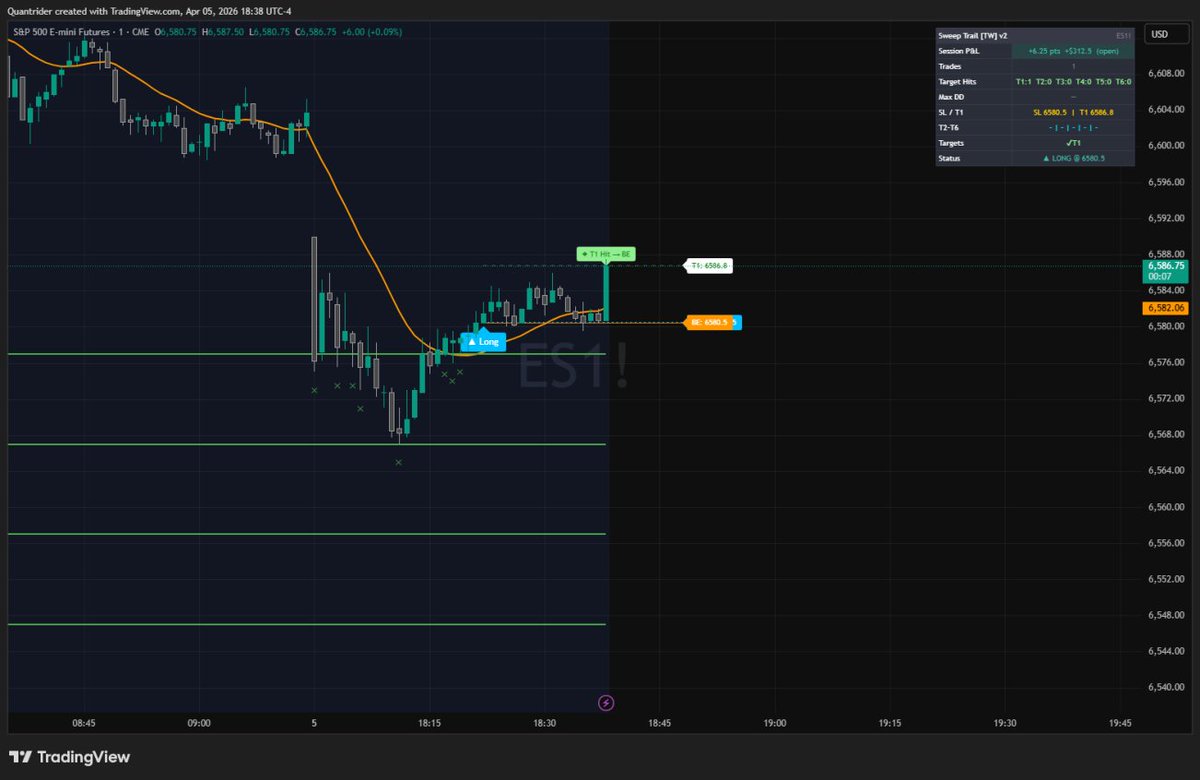Select the orange BE: 6580.5 breakeven tag
Image resolution: width=1200 pixels, height=780 pixels.
coord(709,322)
